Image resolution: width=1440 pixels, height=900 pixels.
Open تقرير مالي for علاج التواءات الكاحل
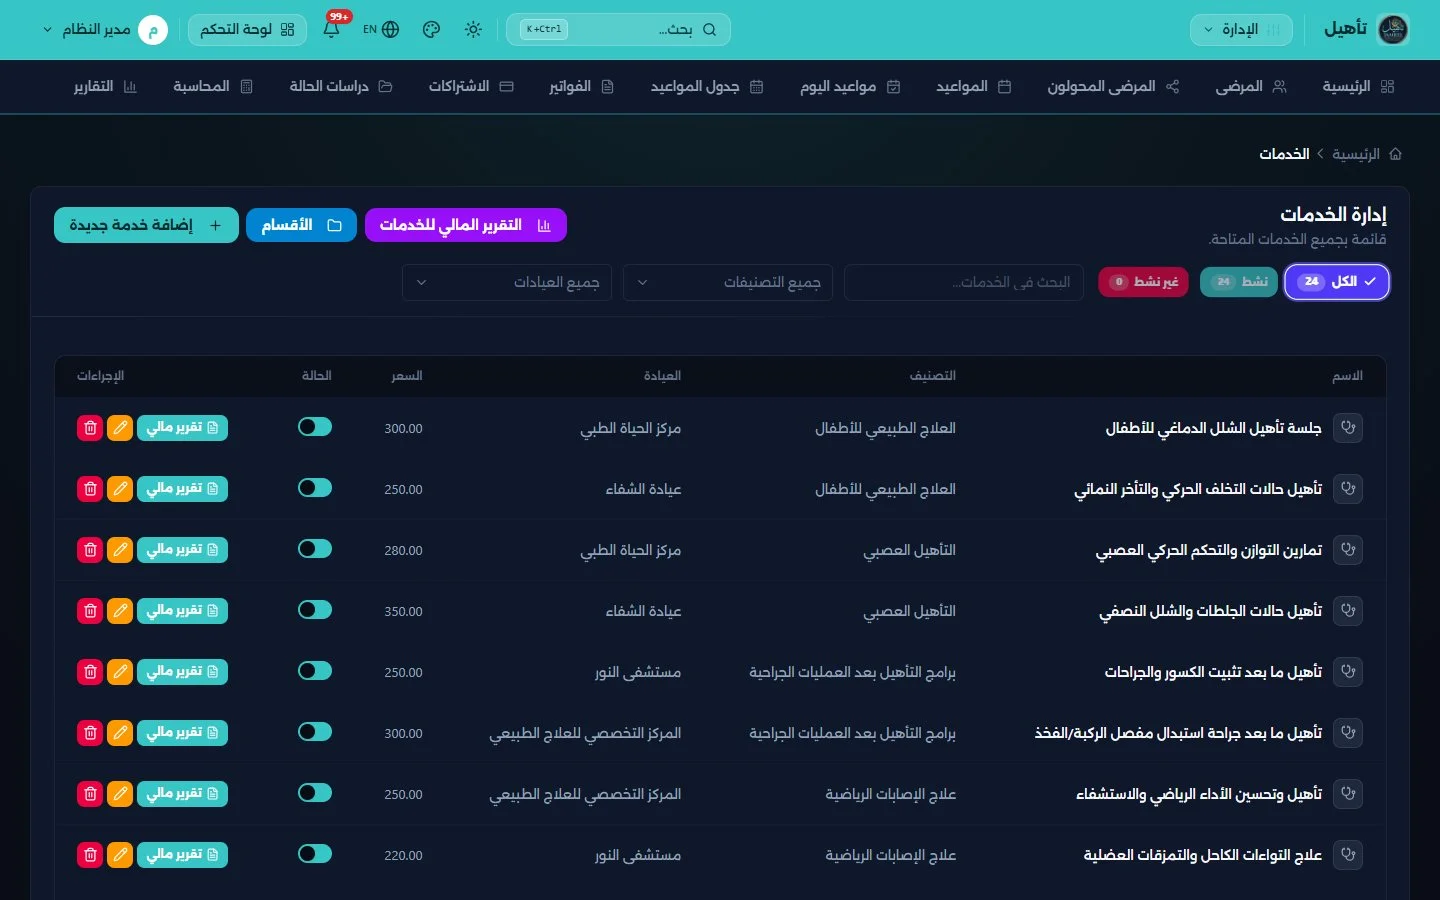(x=182, y=855)
